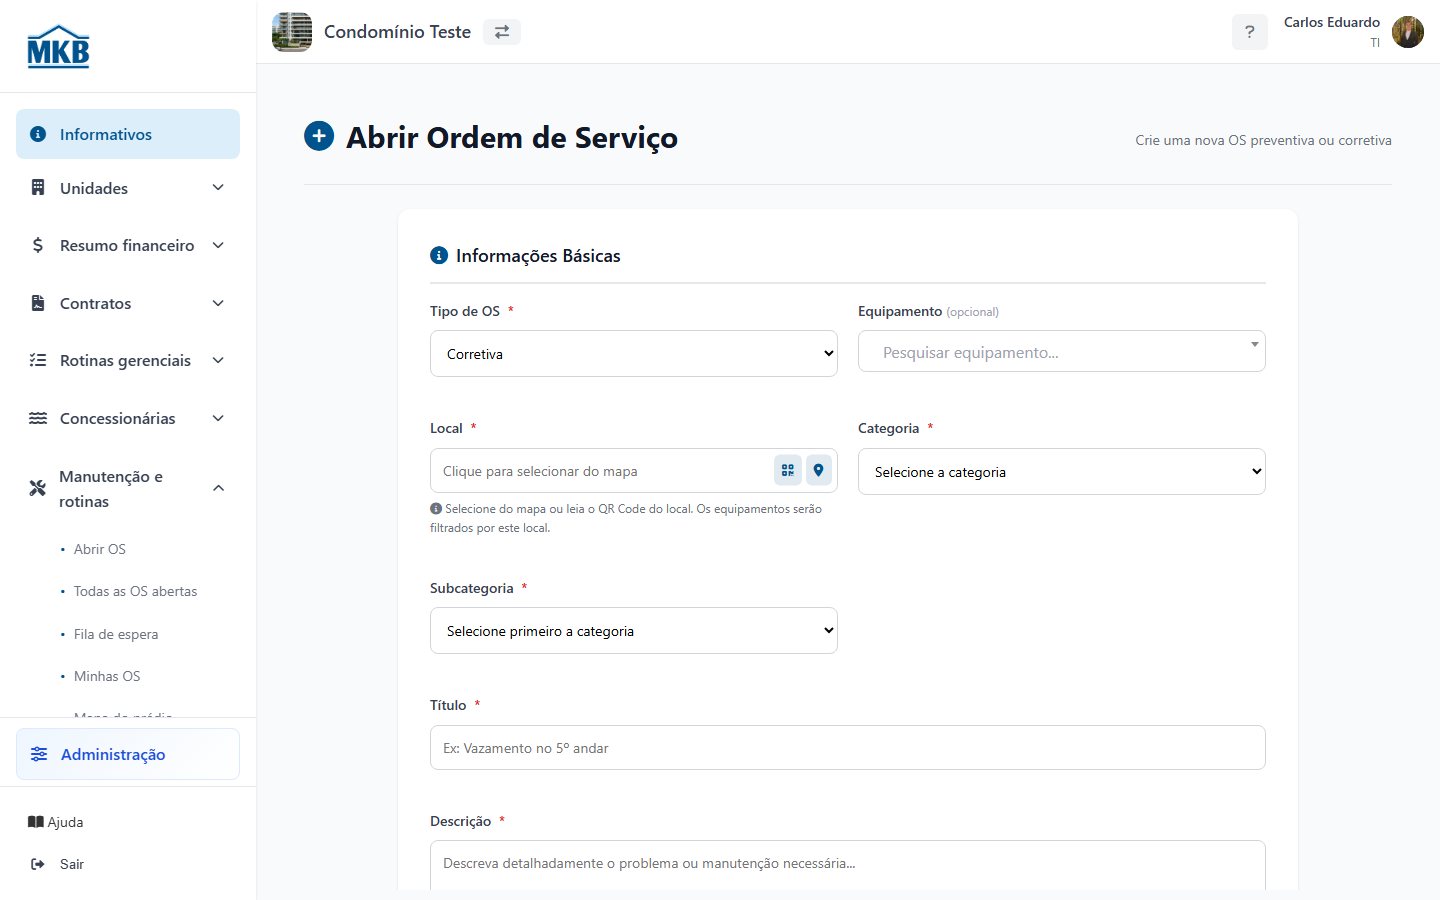Screen dimensions: 1440x900
Task: Open the Pesquisar equipamento combo box
Action: coord(1062,351)
